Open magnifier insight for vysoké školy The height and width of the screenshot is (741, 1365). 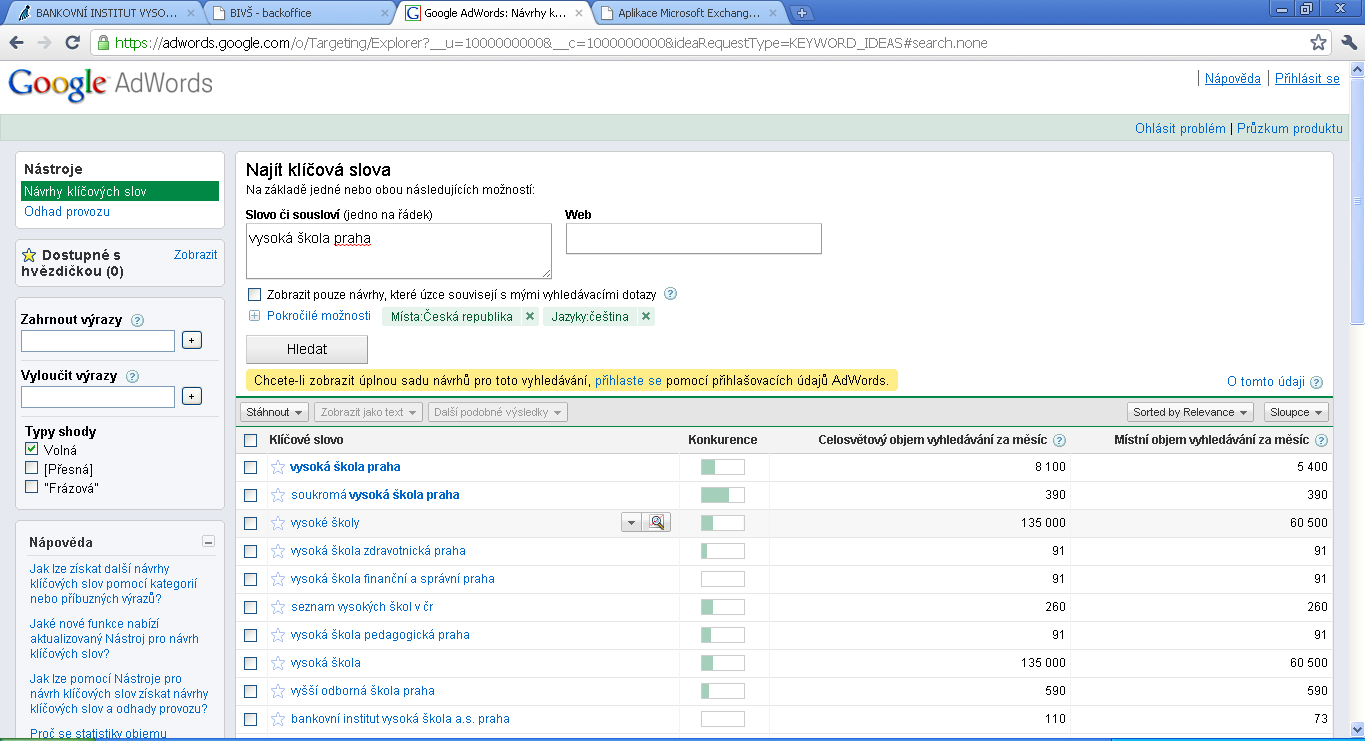(x=657, y=522)
